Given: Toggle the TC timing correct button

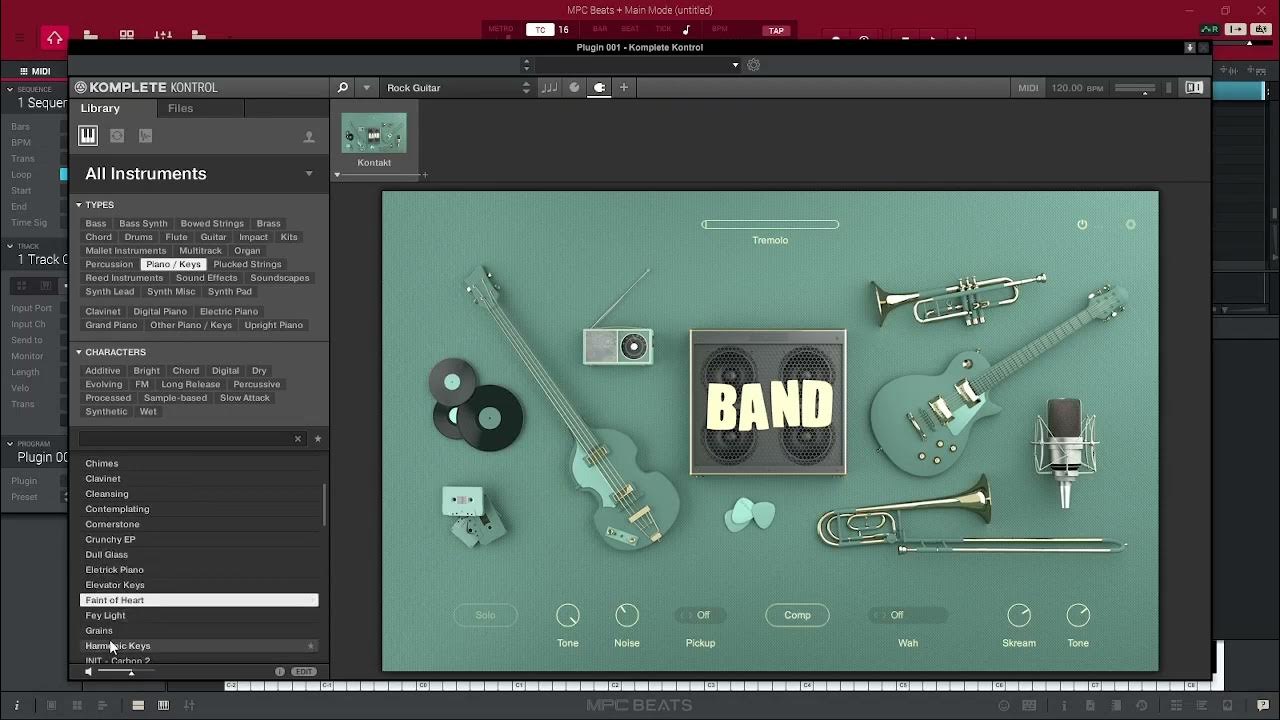Looking at the screenshot, I should tap(540, 30).
